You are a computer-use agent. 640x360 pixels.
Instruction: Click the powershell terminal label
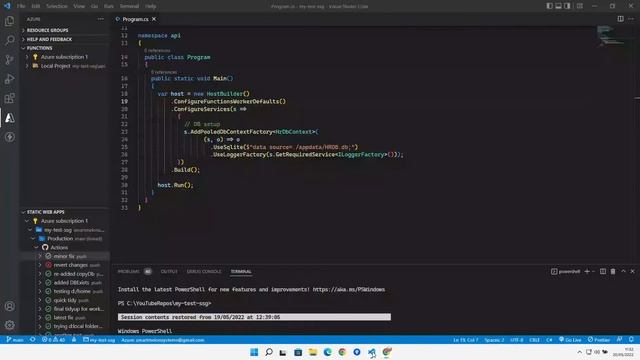click(565, 271)
